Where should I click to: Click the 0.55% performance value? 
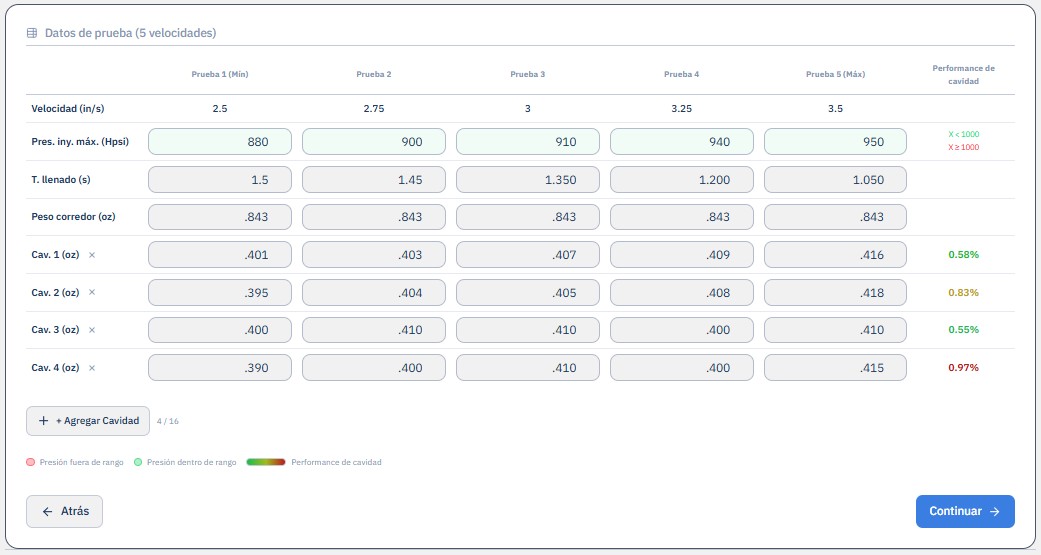point(963,330)
